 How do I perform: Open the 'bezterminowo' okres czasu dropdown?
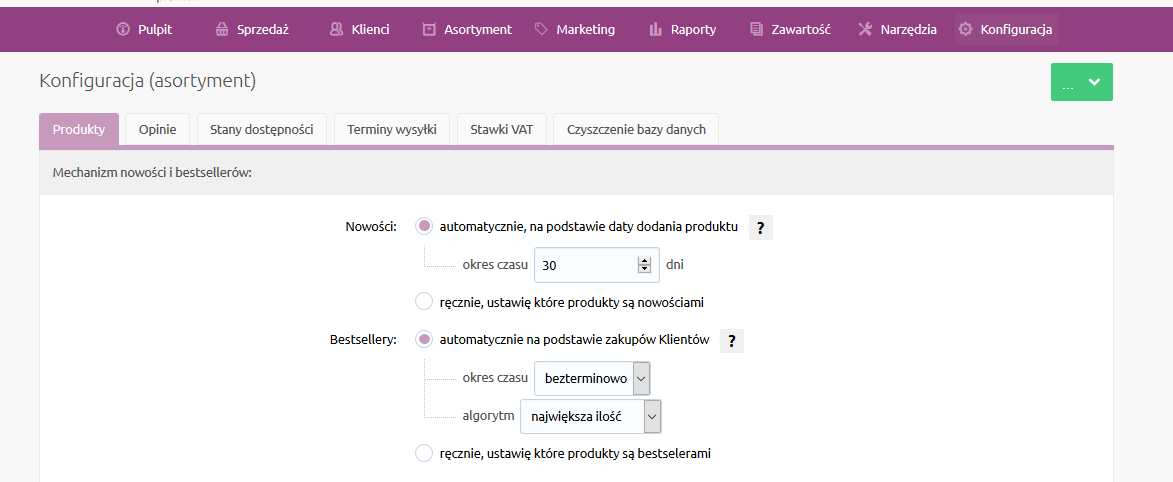coord(592,378)
